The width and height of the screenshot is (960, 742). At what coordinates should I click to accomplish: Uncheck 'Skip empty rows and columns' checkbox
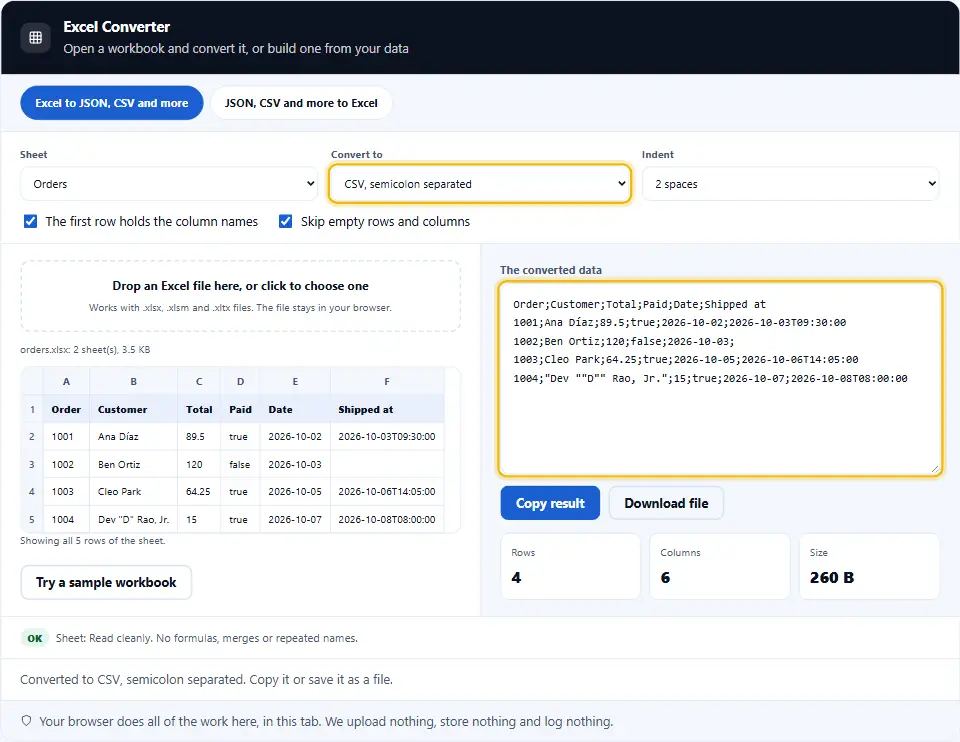pyautogui.click(x=285, y=221)
